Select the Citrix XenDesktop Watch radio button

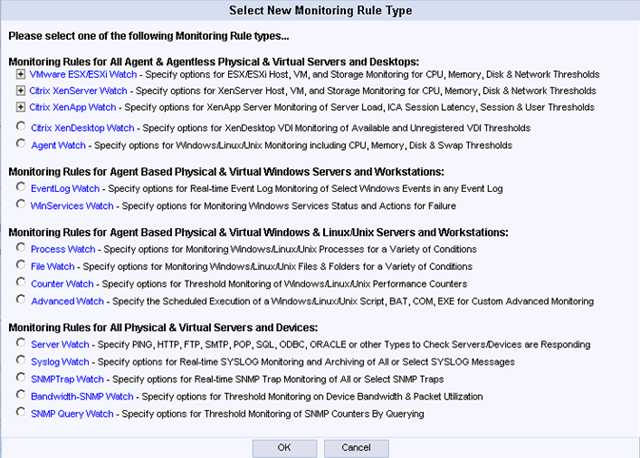click(x=21, y=126)
